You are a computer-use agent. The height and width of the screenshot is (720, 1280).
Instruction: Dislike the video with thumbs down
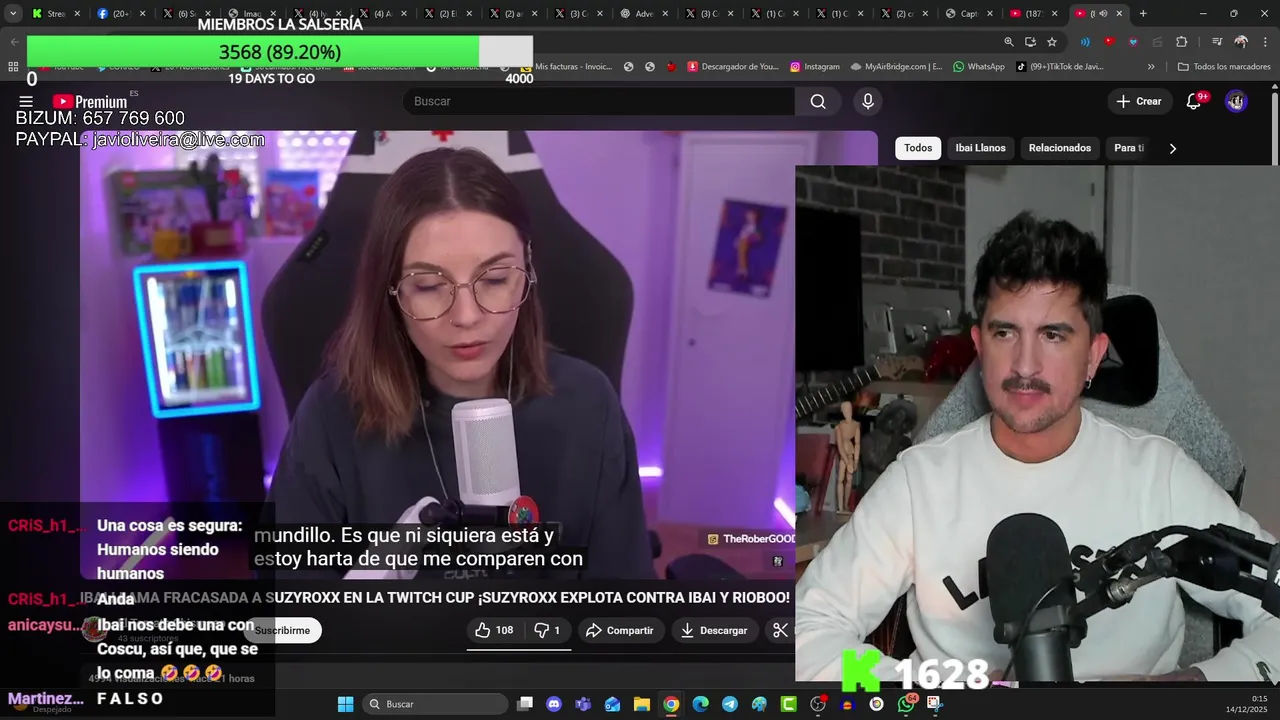(546, 630)
